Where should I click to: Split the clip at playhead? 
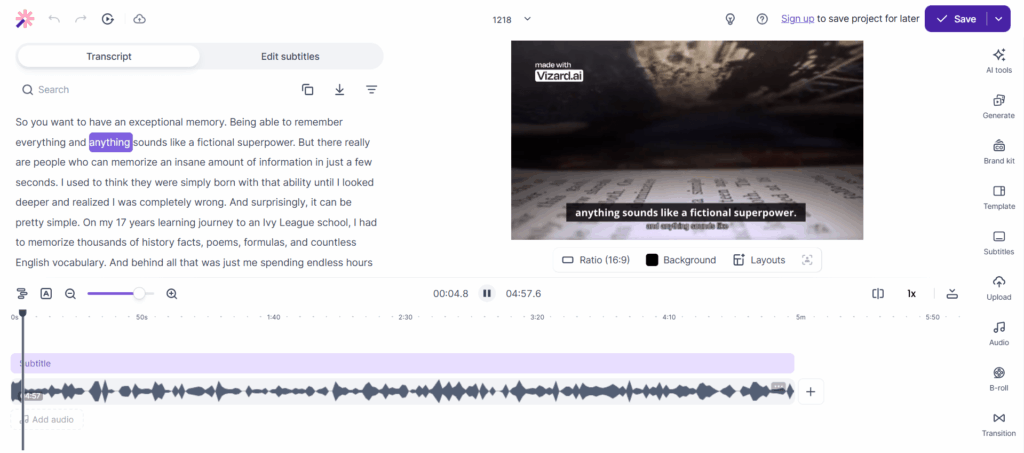click(878, 294)
